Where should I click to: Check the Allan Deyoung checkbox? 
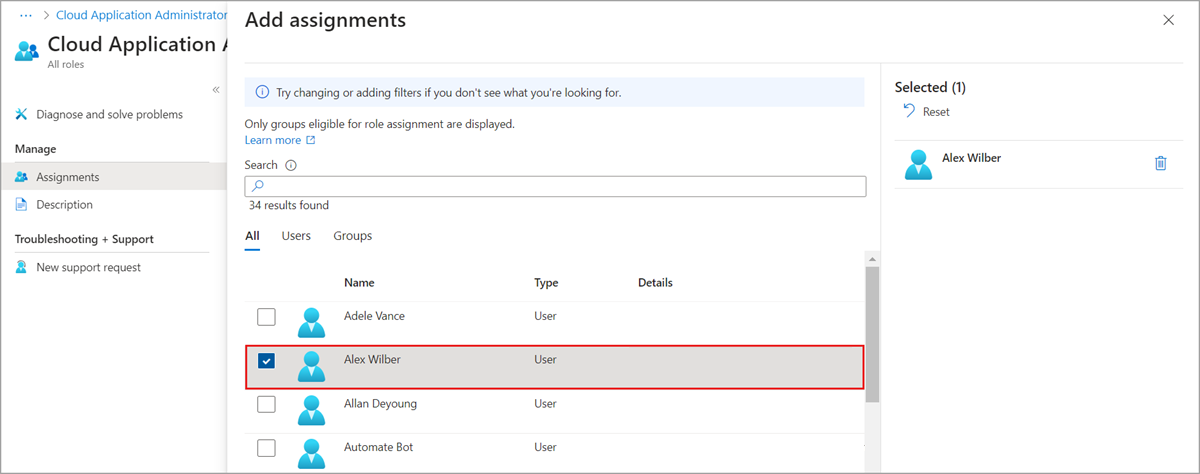pos(266,405)
